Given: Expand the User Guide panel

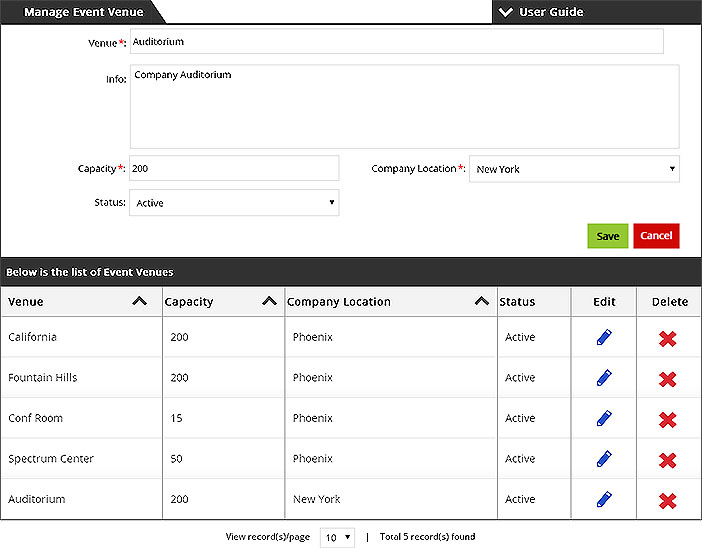Looking at the screenshot, I should (541, 12).
